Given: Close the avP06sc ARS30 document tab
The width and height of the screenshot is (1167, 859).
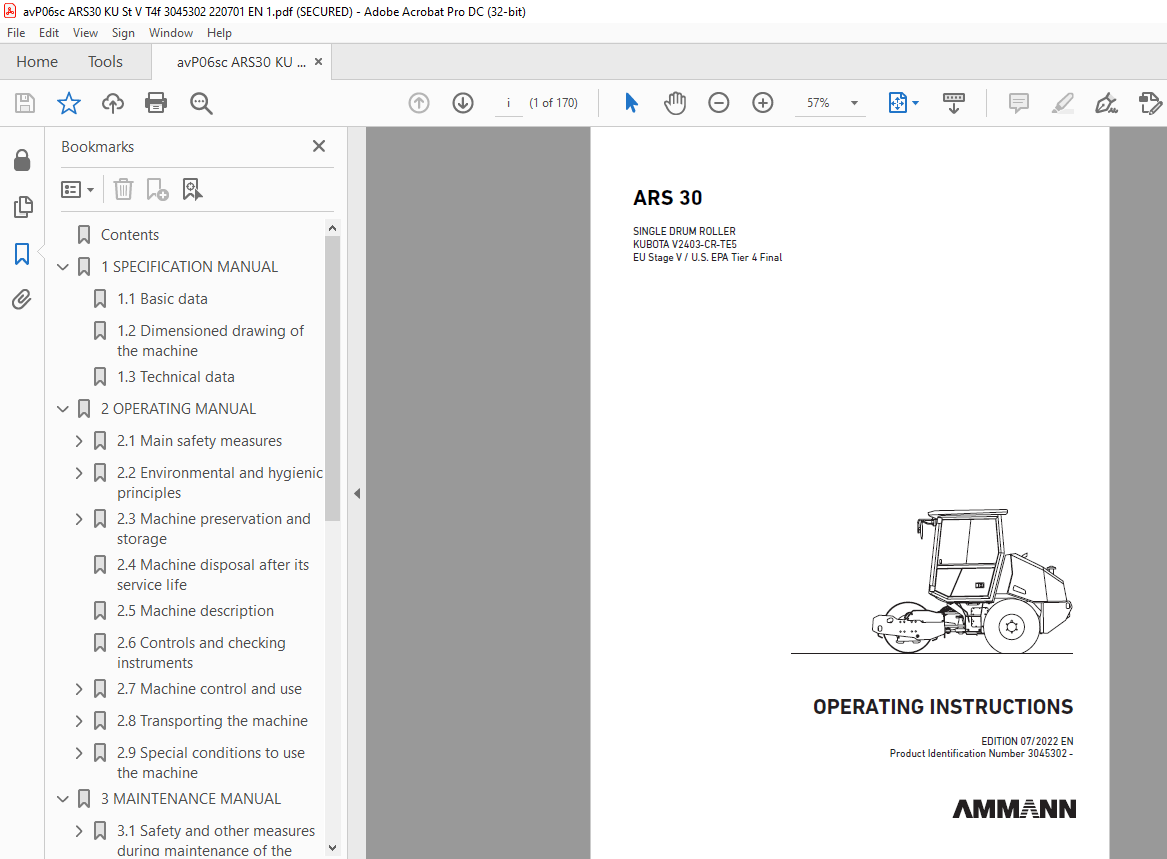Looking at the screenshot, I should pyautogui.click(x=319, y=62).
